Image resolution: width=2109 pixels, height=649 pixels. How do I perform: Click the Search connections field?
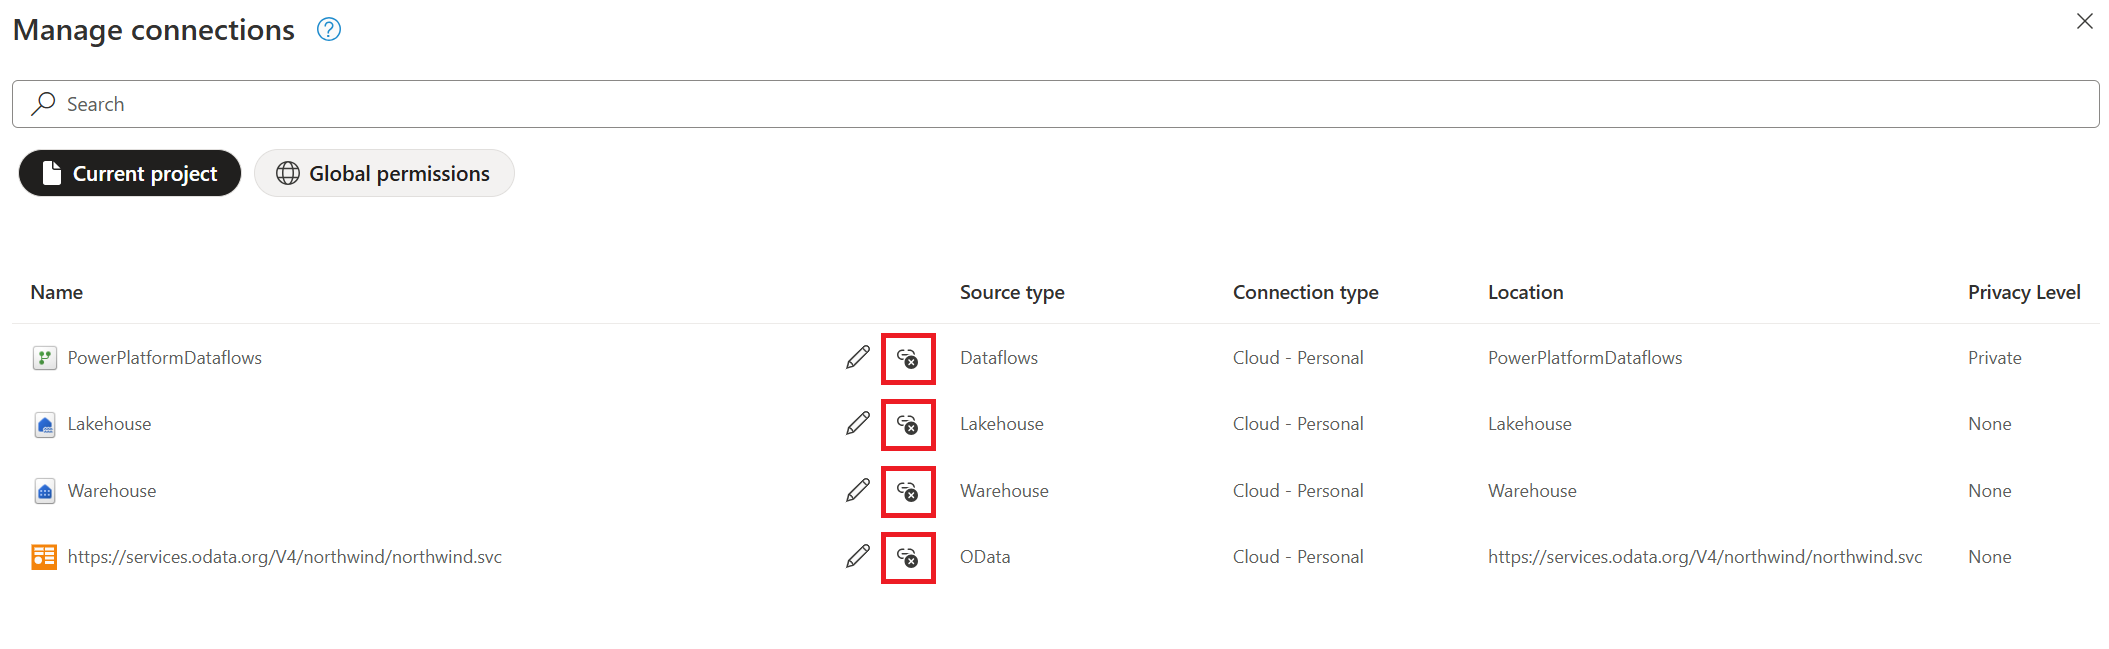1055,104
